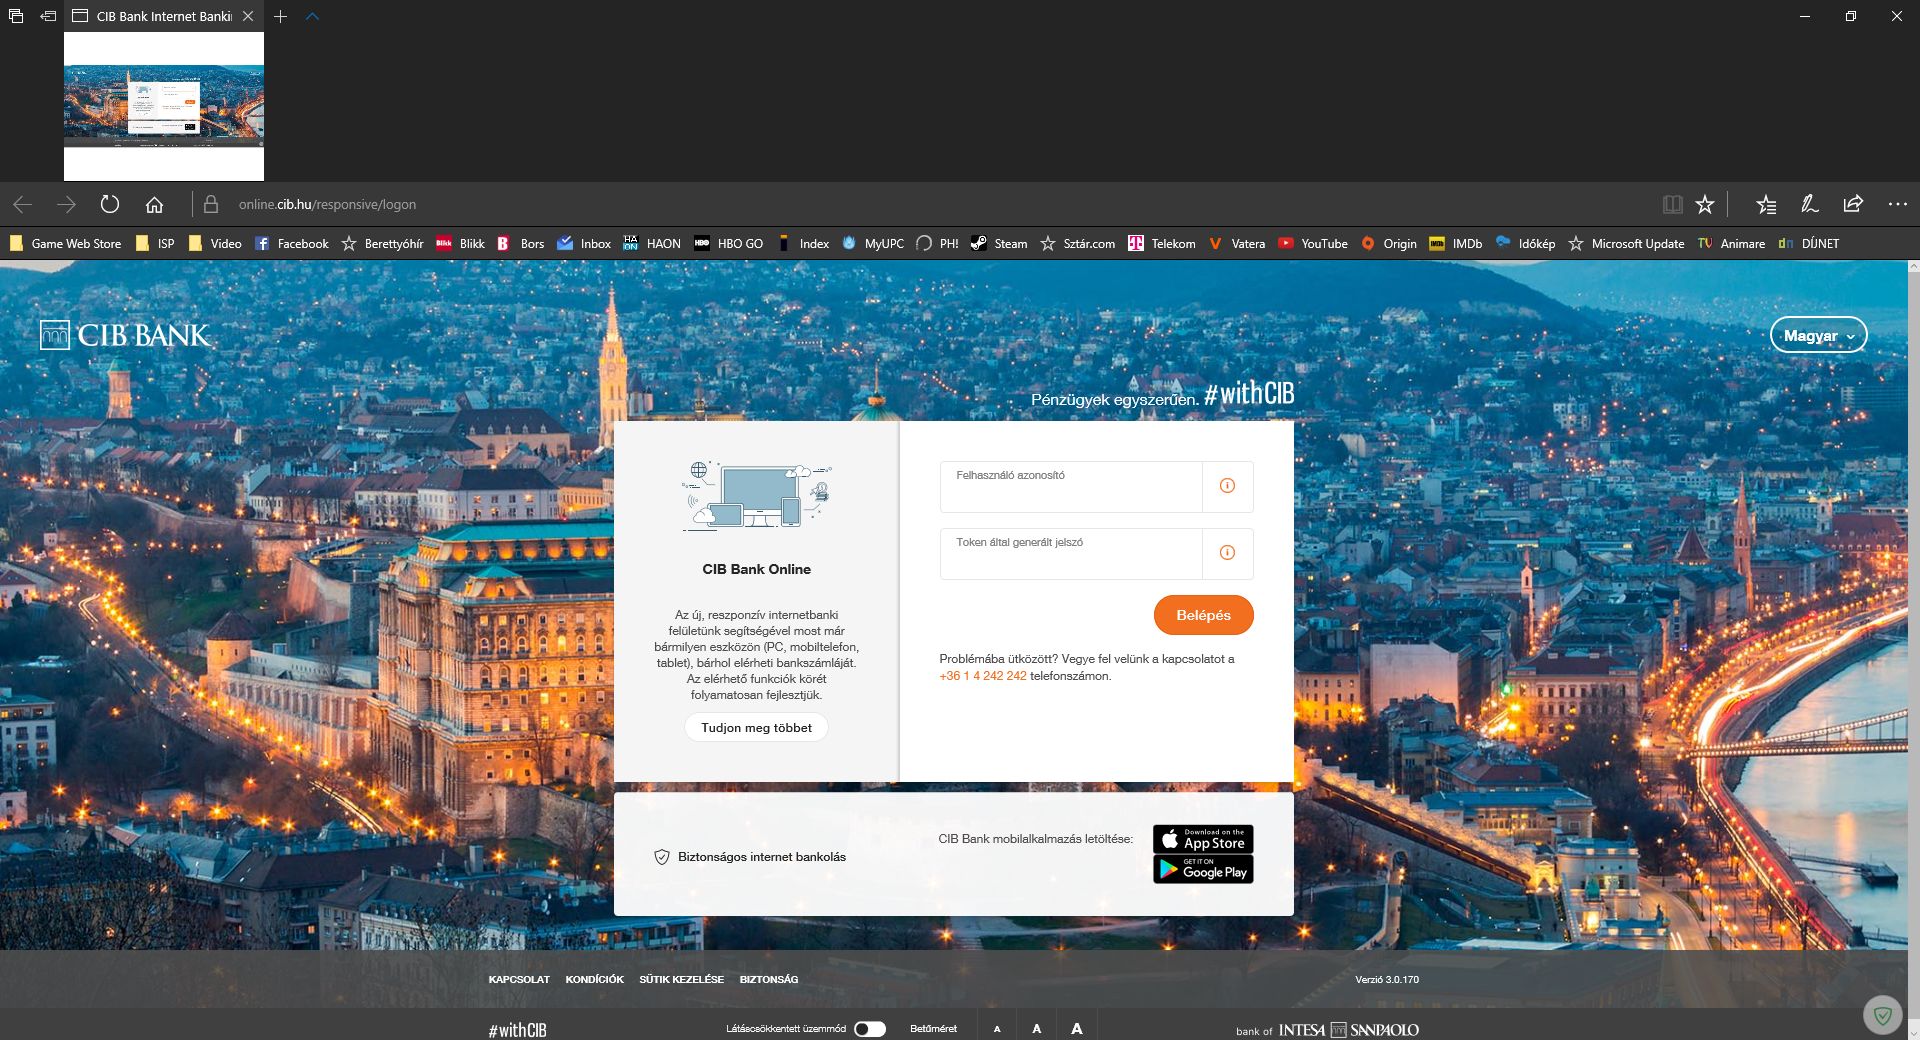This screenshot has width=1920, height=1040.
Task: Select the CIB Bank Internet Banking tab
Action: (x=152, y=16)
